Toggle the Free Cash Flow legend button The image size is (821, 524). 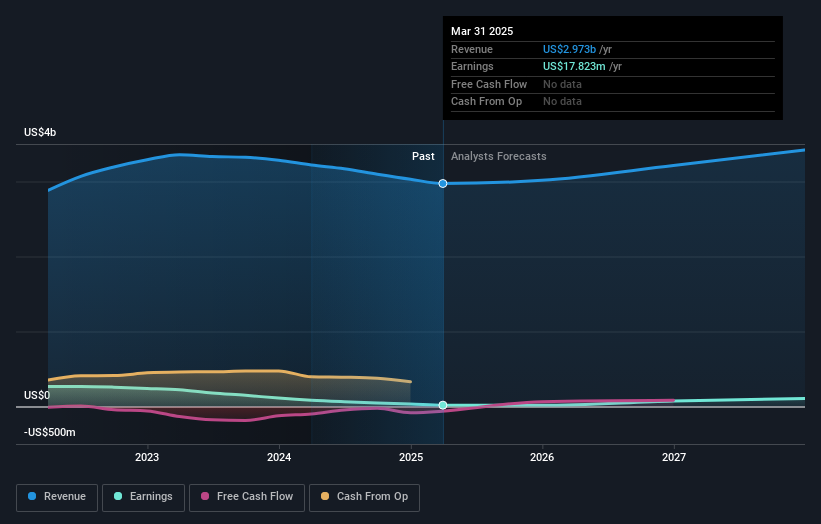click(247, 497)
